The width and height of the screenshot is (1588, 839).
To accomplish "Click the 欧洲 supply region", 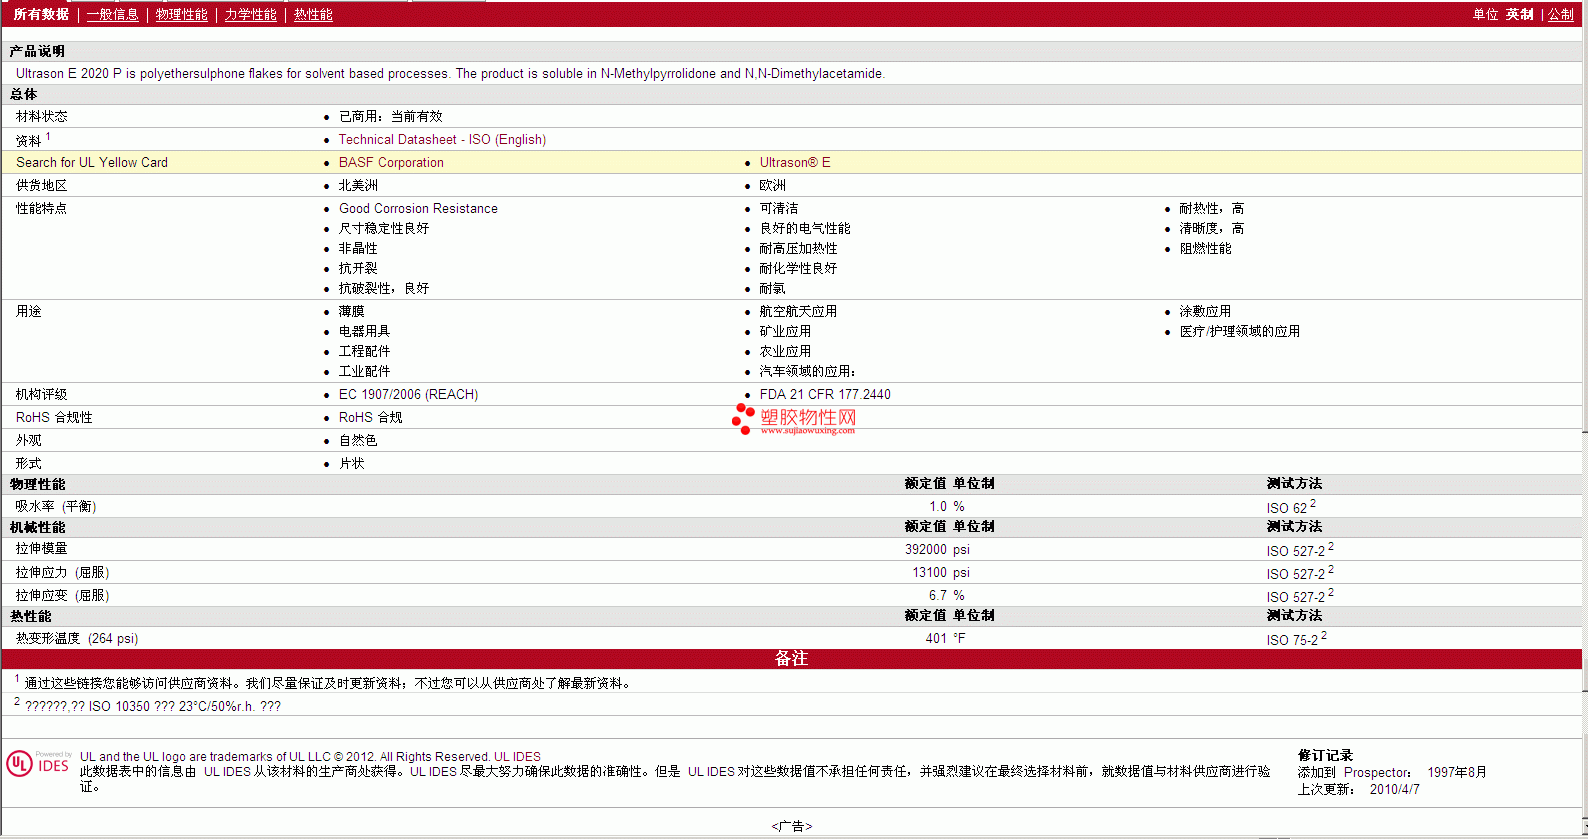I will [x=773, y=185].
